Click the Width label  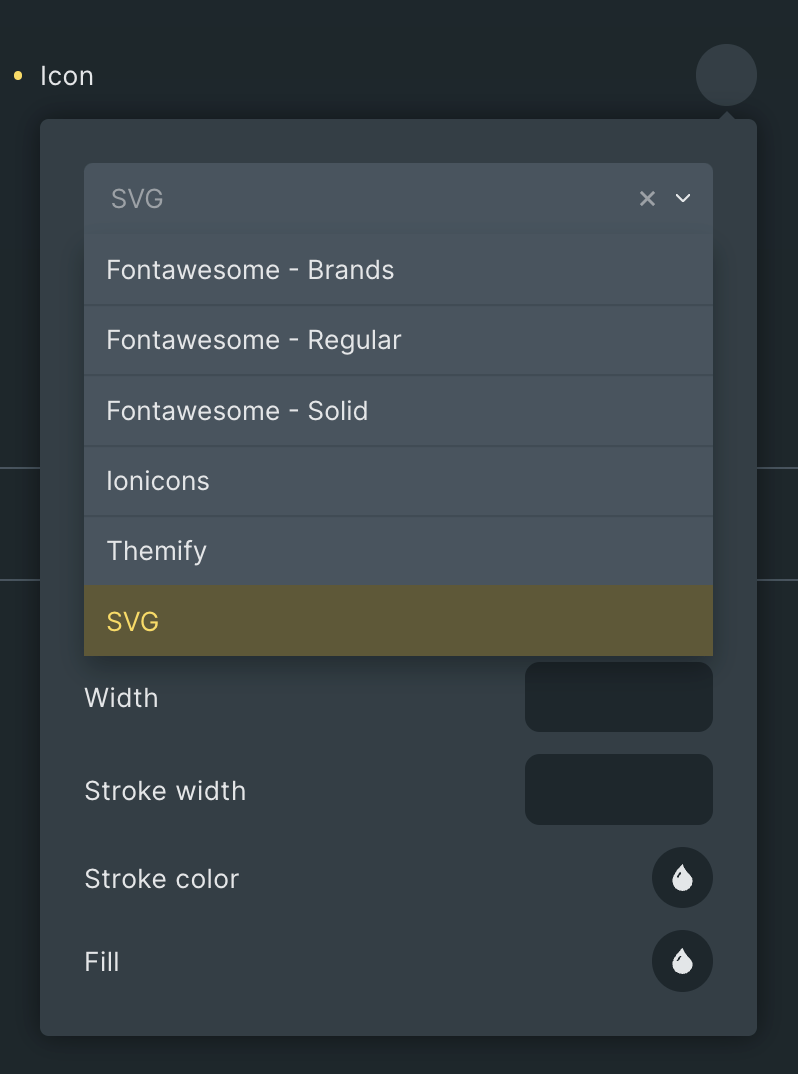(x=121, y=698)
